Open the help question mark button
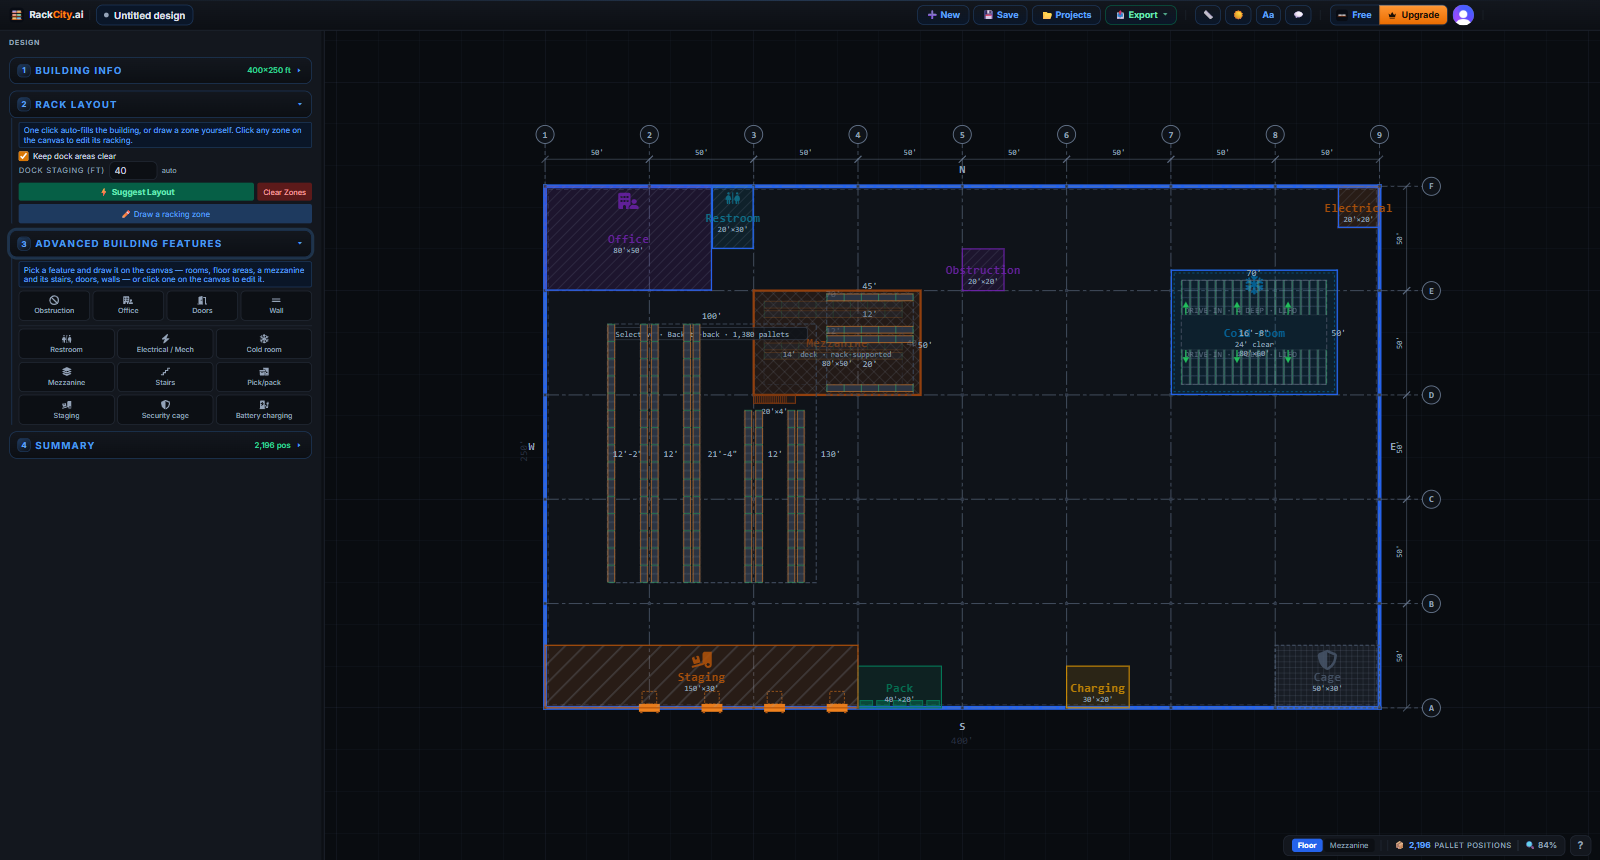Viewport: 1600px width, 860px height. click(1580, 845)
